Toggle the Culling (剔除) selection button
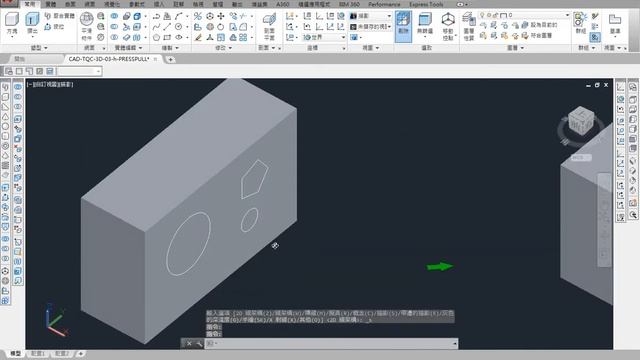This screenshot has height=360, width=640. pos(403,26)
